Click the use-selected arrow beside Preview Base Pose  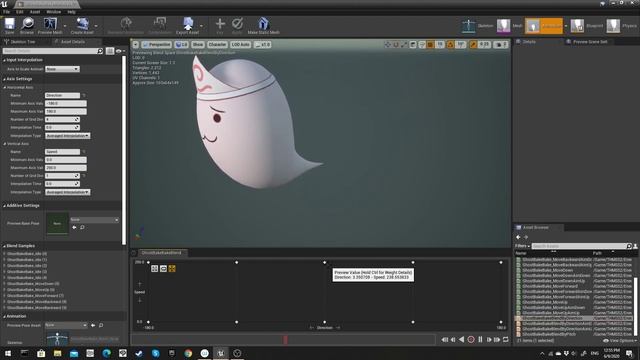coord(74,227)
